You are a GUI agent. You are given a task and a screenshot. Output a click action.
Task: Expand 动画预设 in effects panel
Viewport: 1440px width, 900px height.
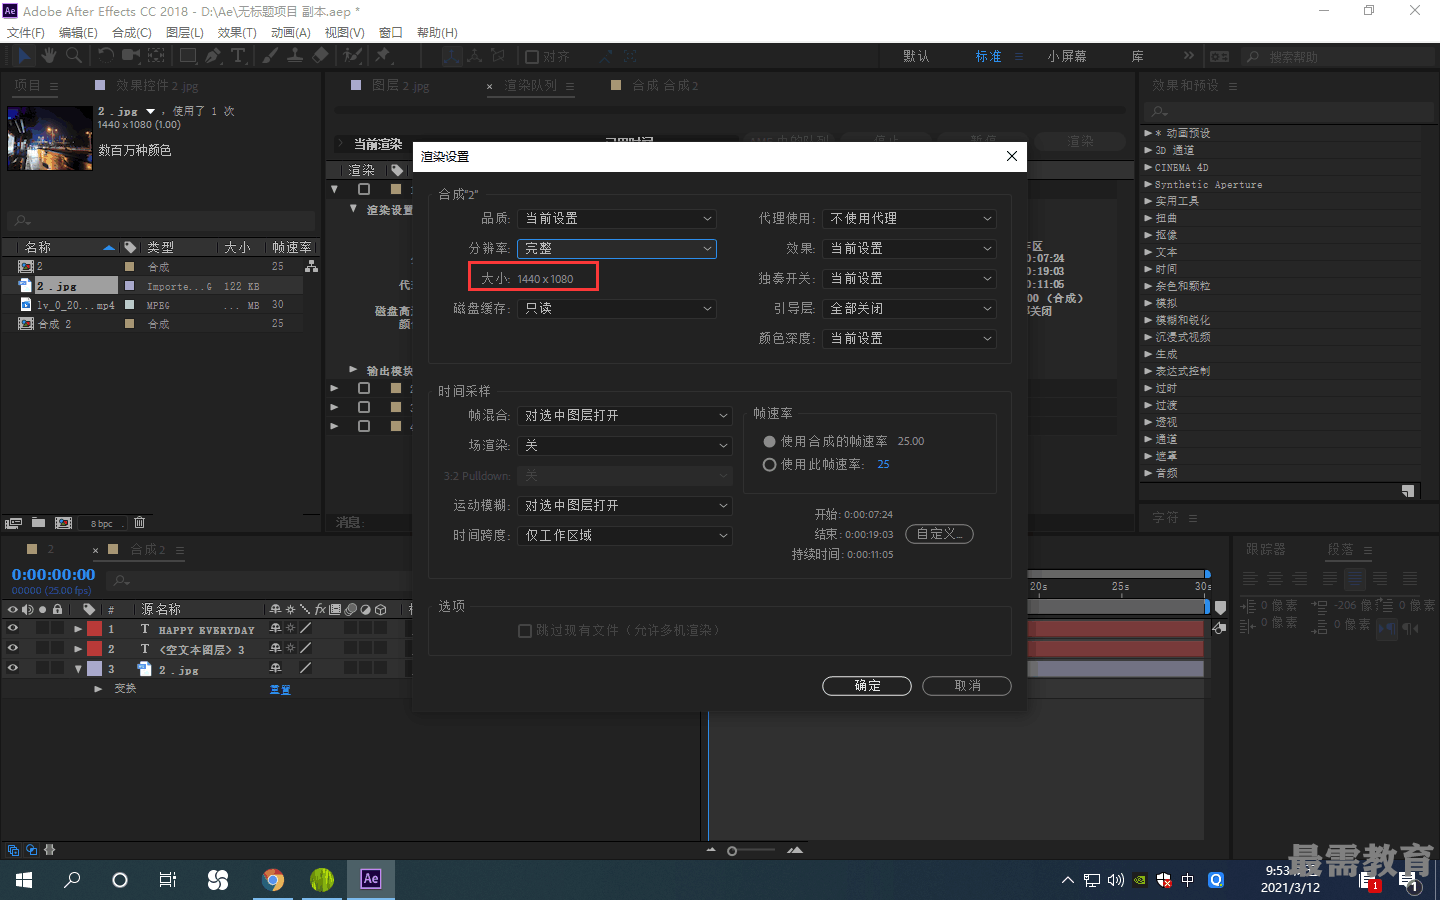coord(1148,133)
